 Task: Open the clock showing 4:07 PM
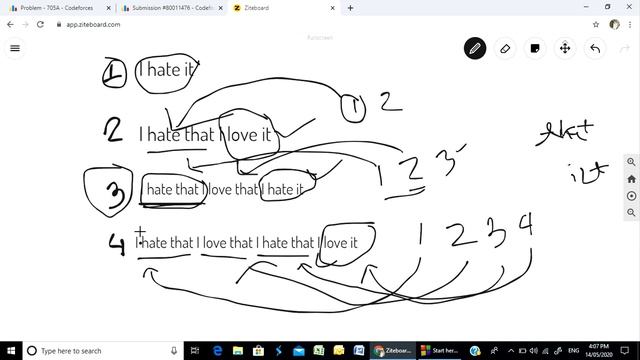pos(599,351)
